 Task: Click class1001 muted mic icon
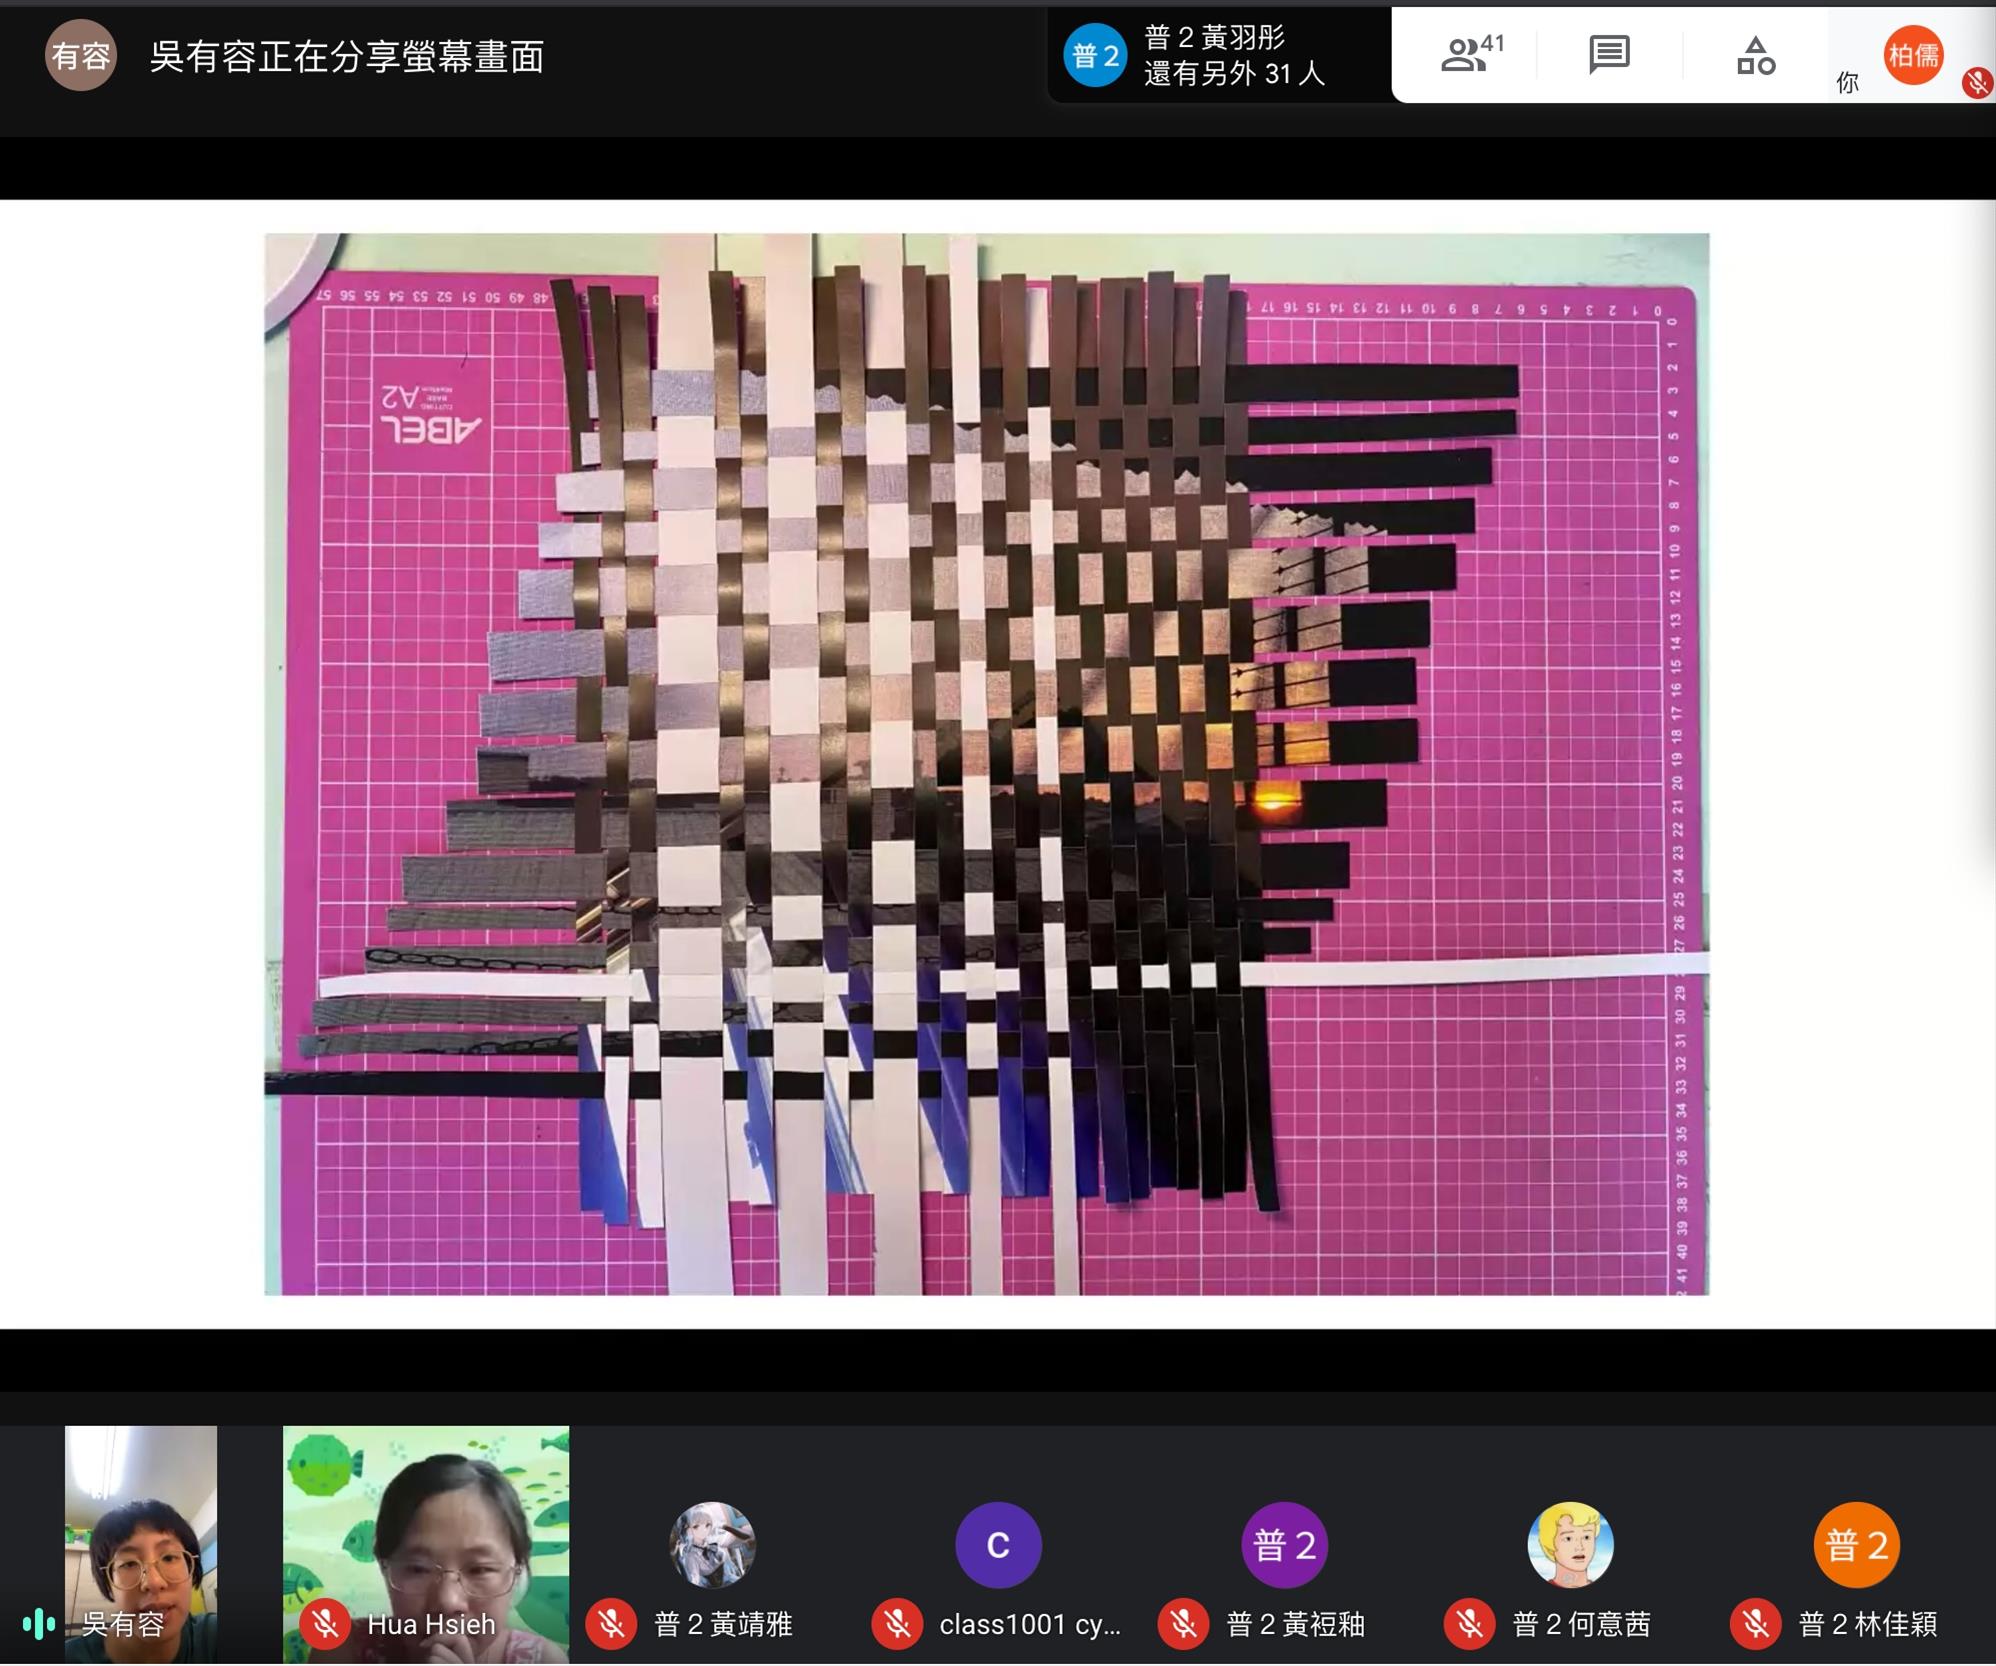click(897, 1624)
